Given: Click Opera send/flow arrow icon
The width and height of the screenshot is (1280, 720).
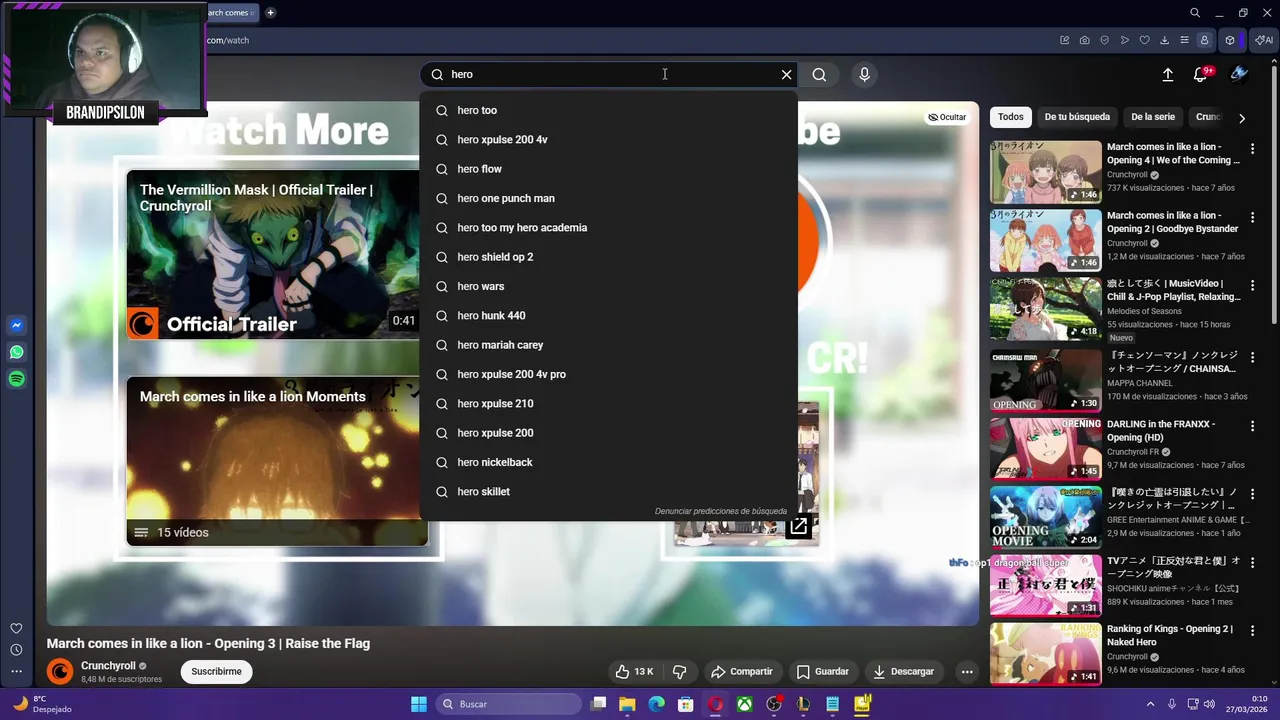Looking at the screenshot, I should coord(1125,40).
